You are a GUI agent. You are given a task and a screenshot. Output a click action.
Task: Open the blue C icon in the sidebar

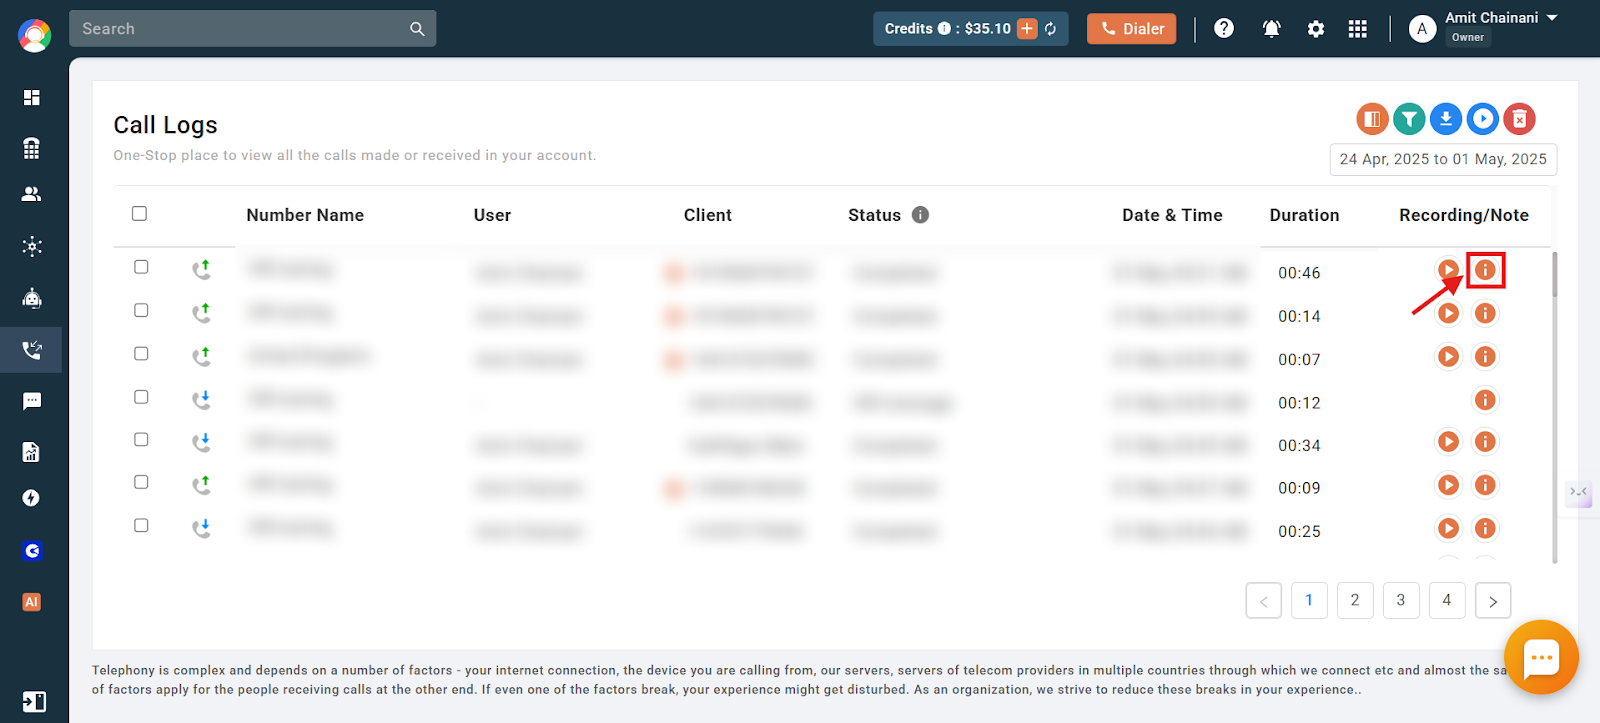click(32, 551)
